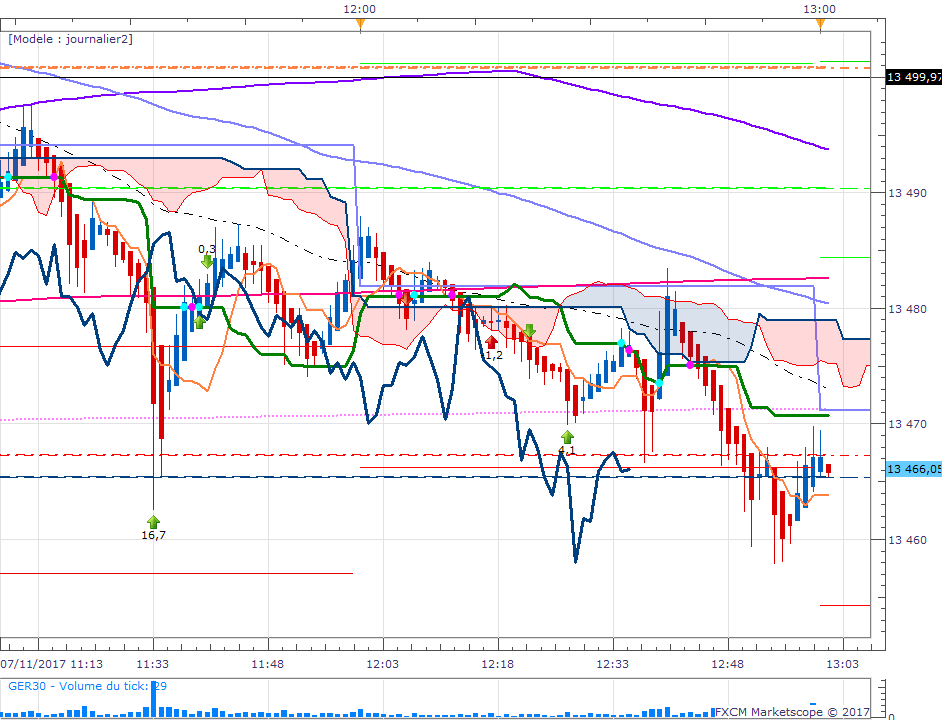The height and width of the screenshot is (720, 943).
Task: Click the tallest tick volume bar at 11:33
Action: tap(153, 700)
